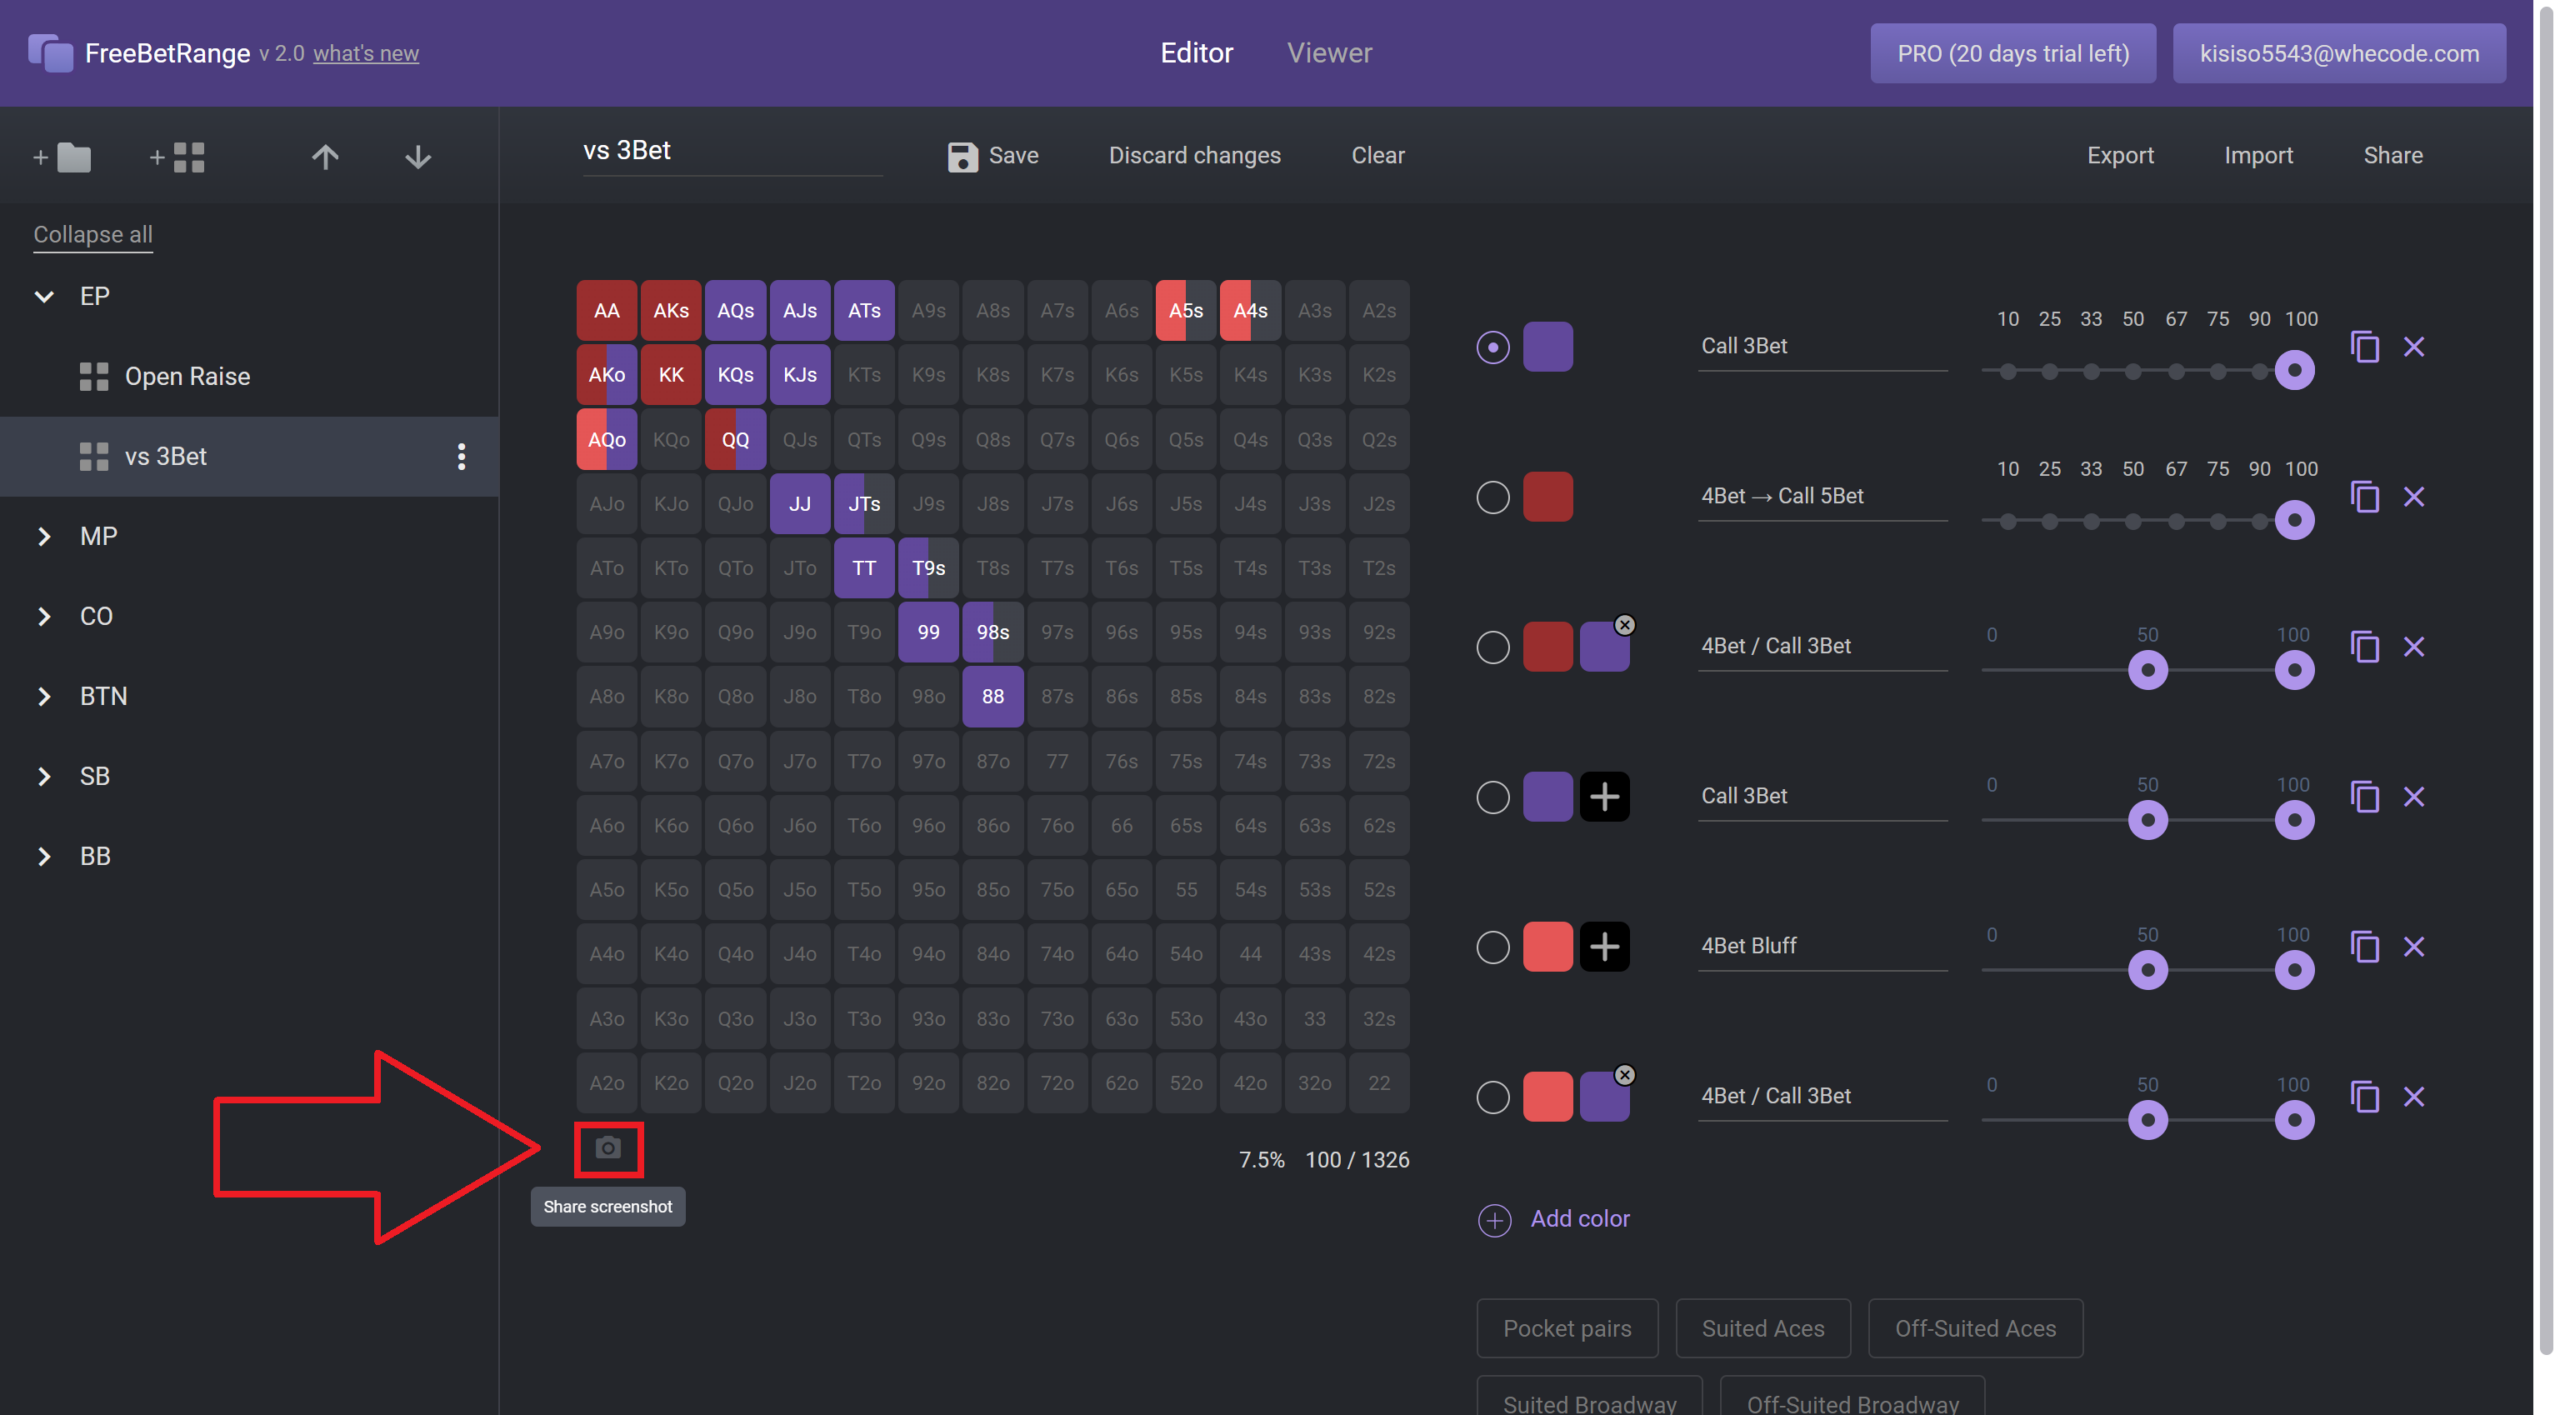Collapse the EP folder
Image resolution: width=2560 pixels, height=1415 pixels.
click(x=44, y=297)
